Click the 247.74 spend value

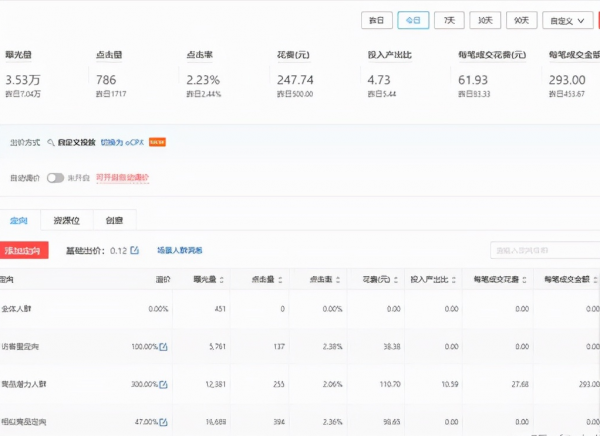click(295, 80)
